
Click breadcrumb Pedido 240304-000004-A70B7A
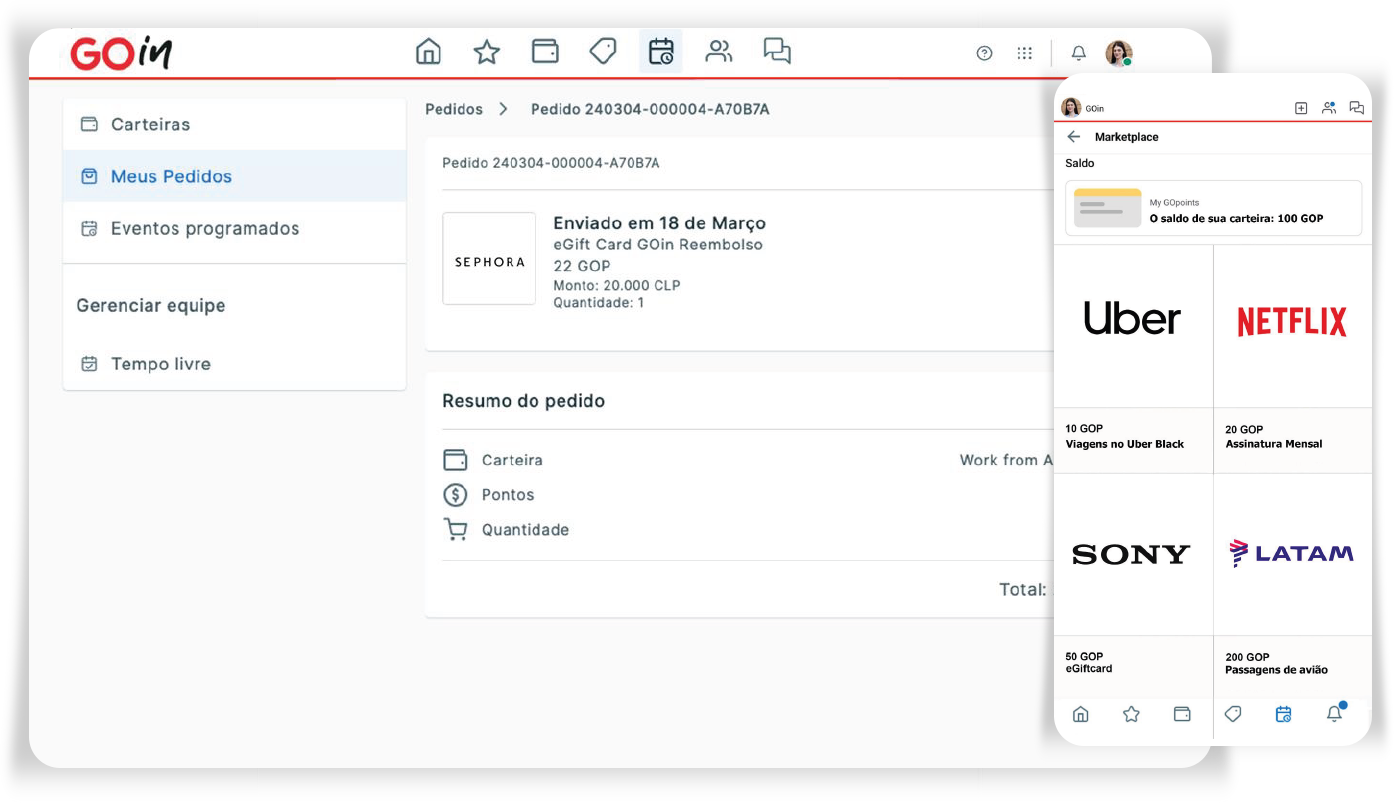pos(650,109)
